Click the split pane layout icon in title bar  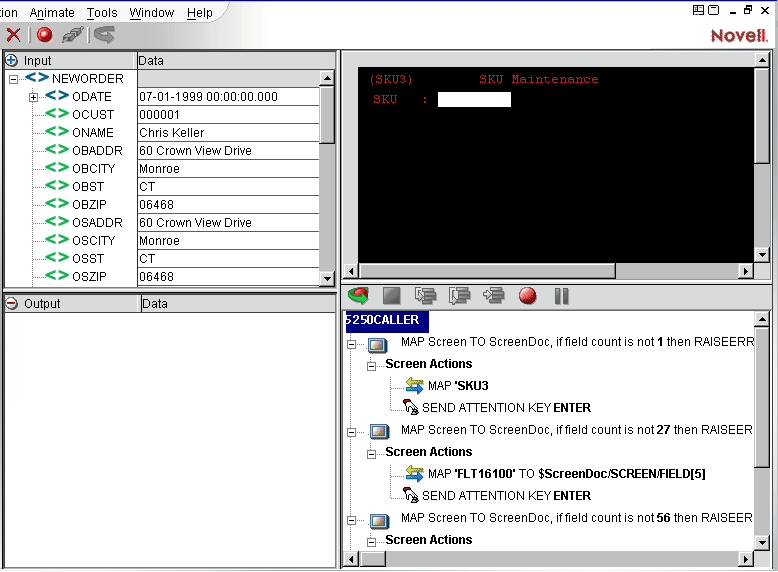tap(698, 10)
